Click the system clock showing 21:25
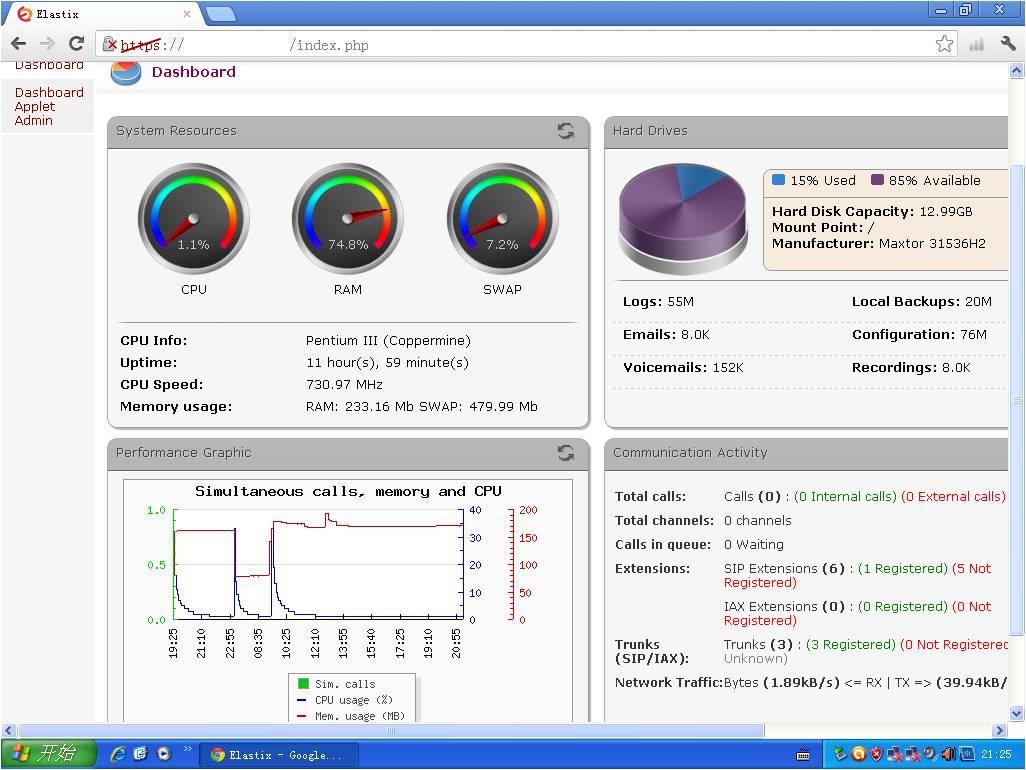 [x=996, y=754]
